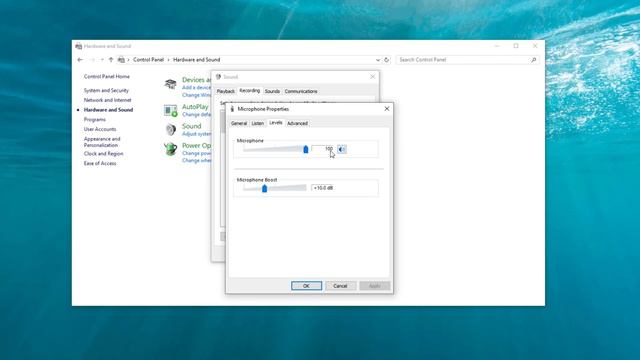Viewport: 640px width, 360px height.
Task: Switch to the Listen tab in Microphone Properties
Action: (x=258, y=123)
